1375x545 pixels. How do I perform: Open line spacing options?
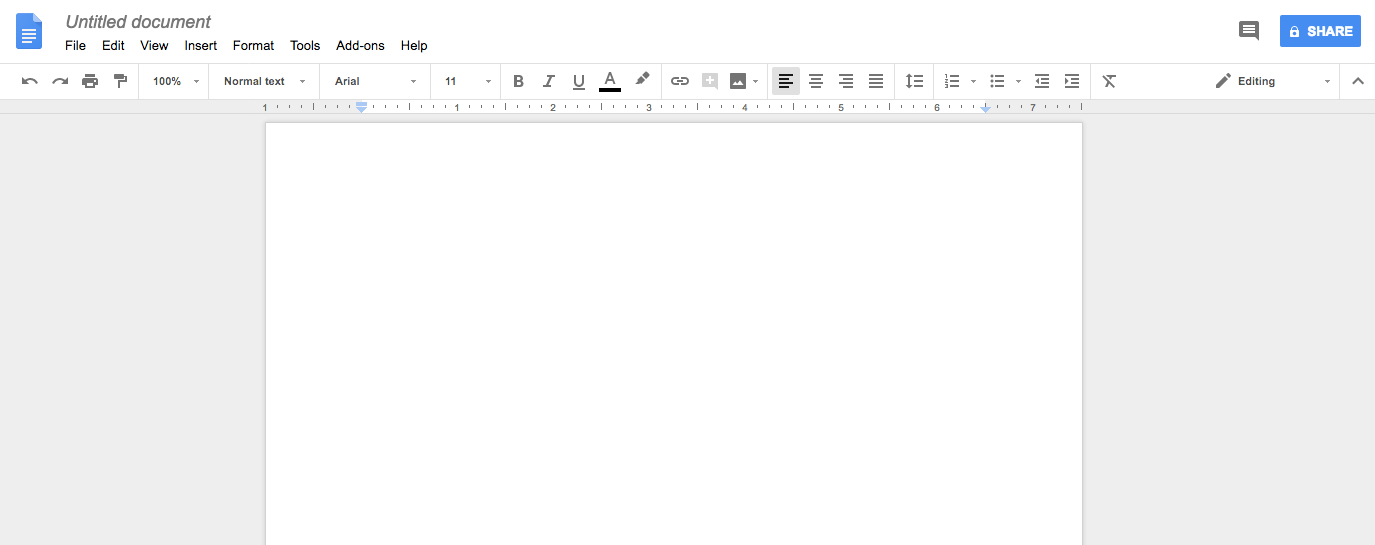click(x=914, y=81)
